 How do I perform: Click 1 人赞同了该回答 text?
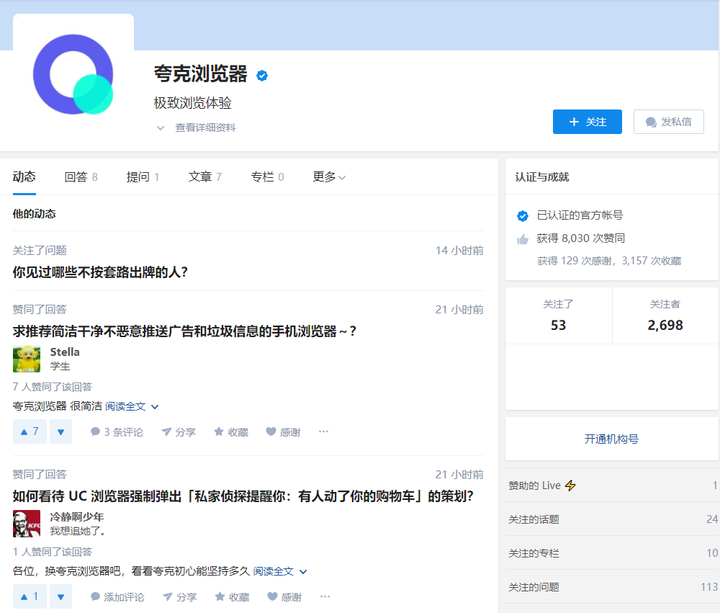(52, 551)
